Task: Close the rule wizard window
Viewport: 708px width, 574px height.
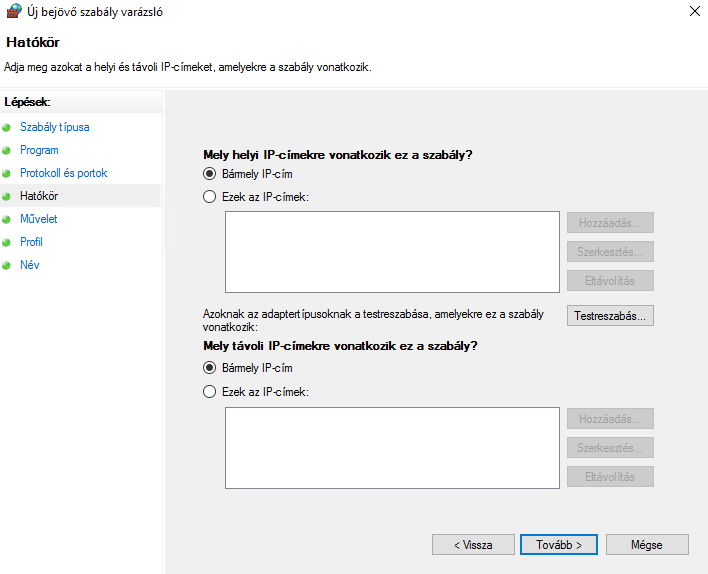Action: click(x=694, y=12)
